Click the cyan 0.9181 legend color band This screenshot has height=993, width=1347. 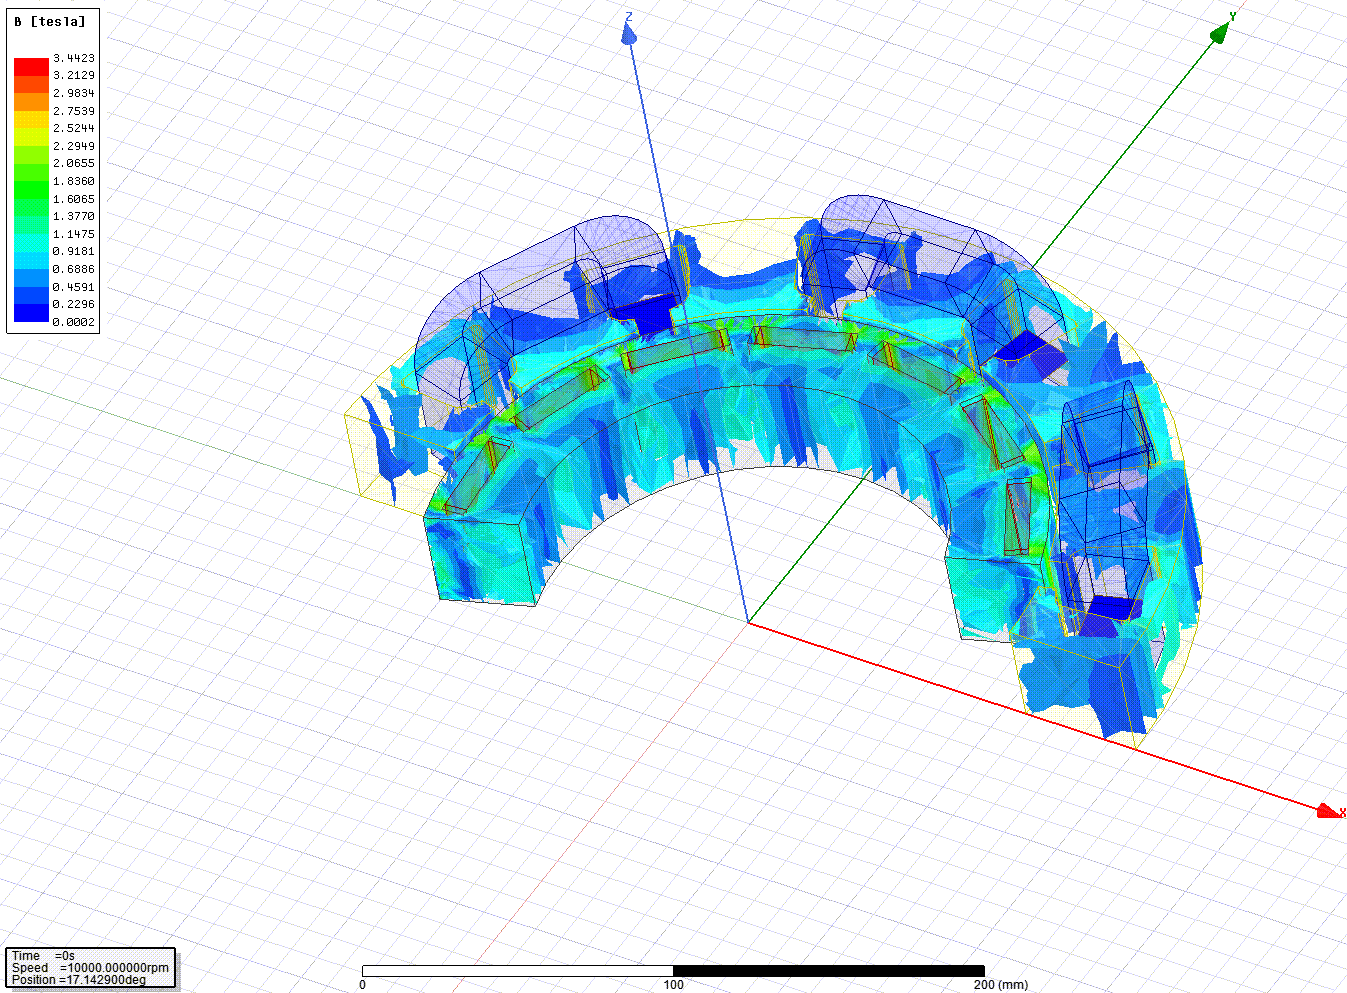(31, 251)
